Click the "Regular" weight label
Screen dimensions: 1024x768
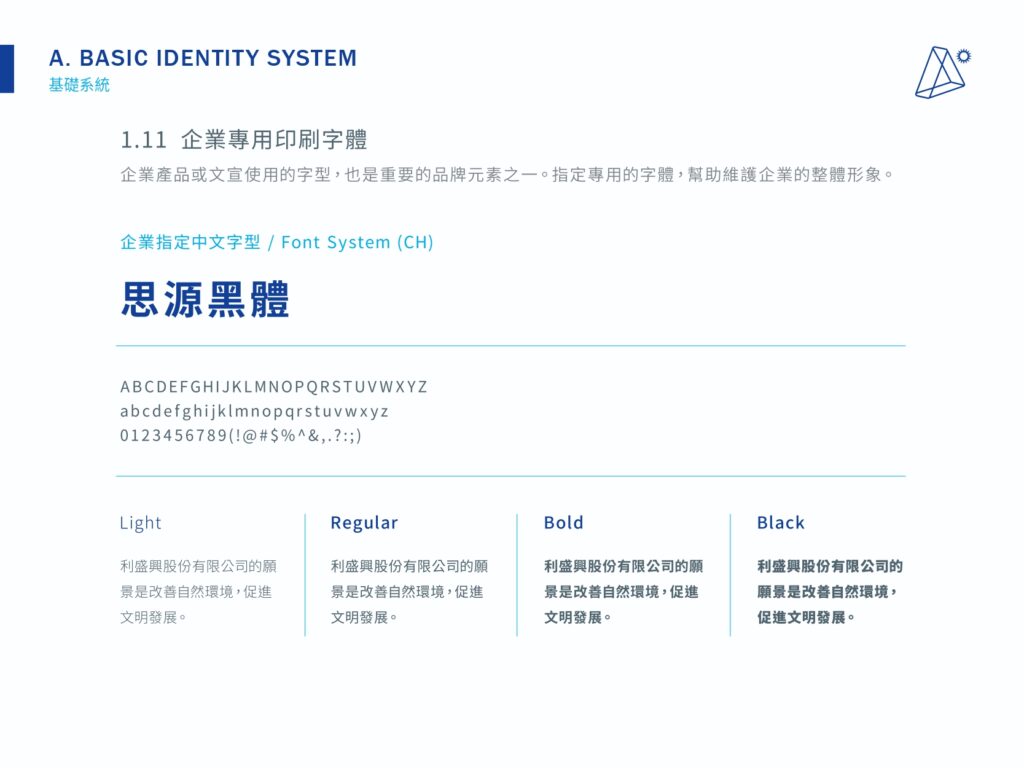click(x=364, y=523)
